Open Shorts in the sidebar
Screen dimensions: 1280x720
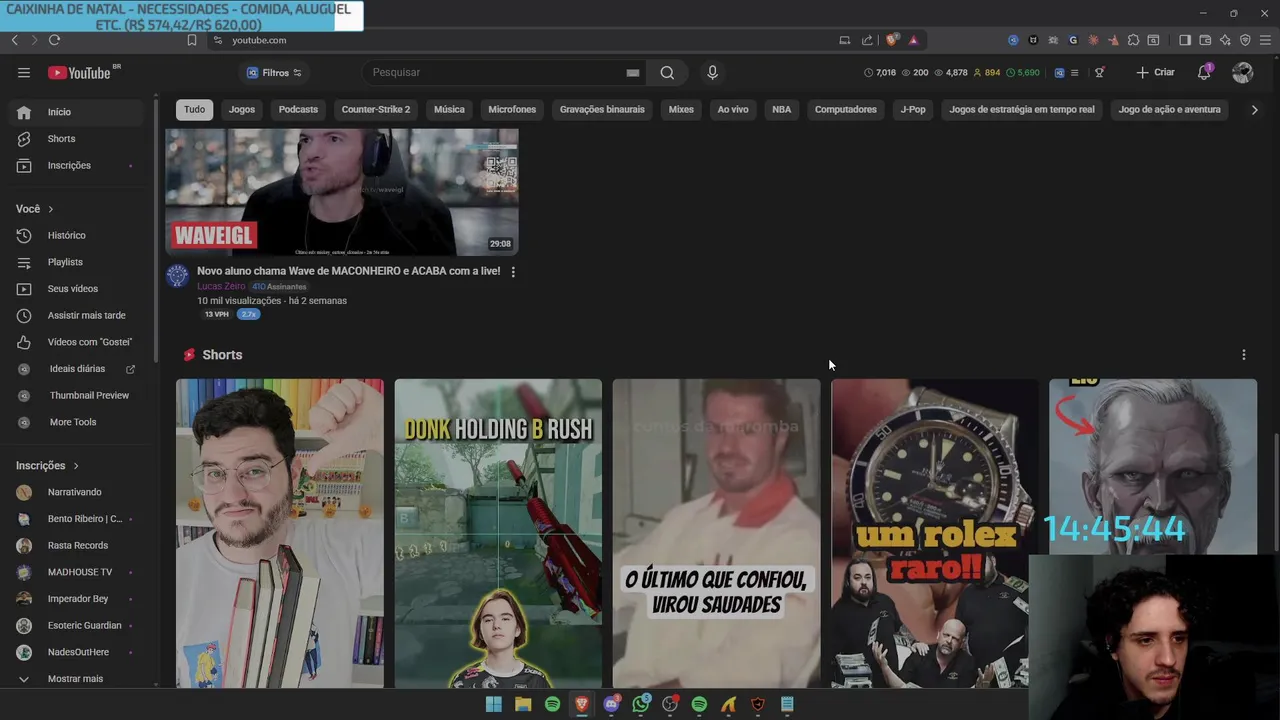click(x=76, y=139)
